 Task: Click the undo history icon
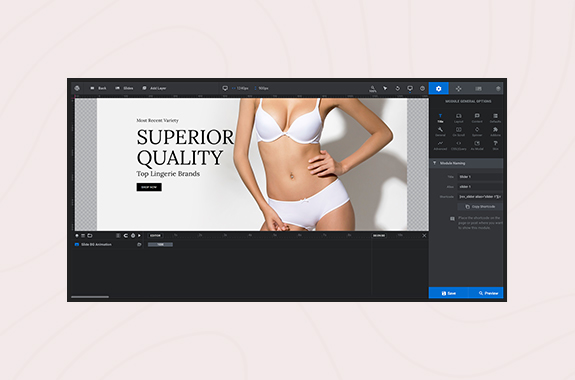click(x=398, y=88)
